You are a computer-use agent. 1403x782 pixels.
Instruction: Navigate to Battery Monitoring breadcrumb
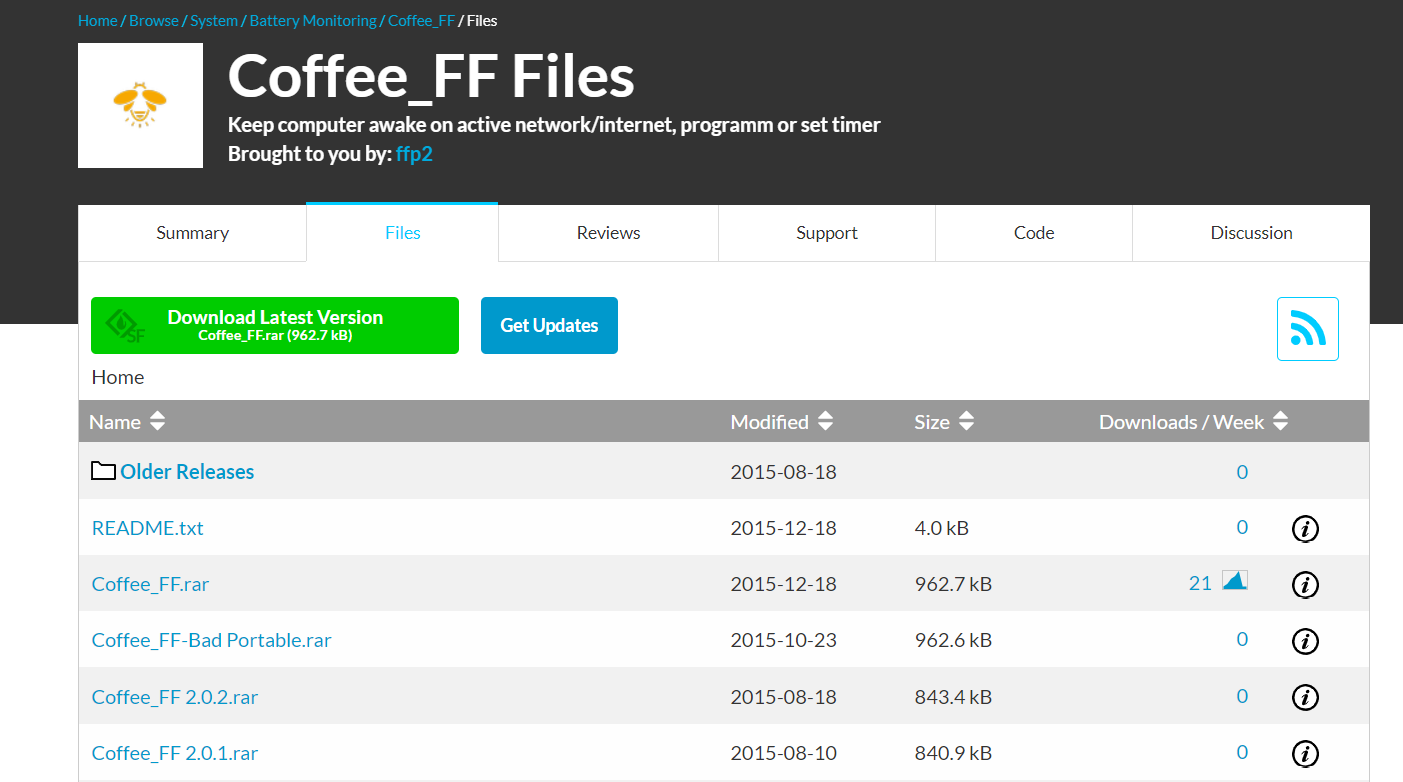click(313, 20)
